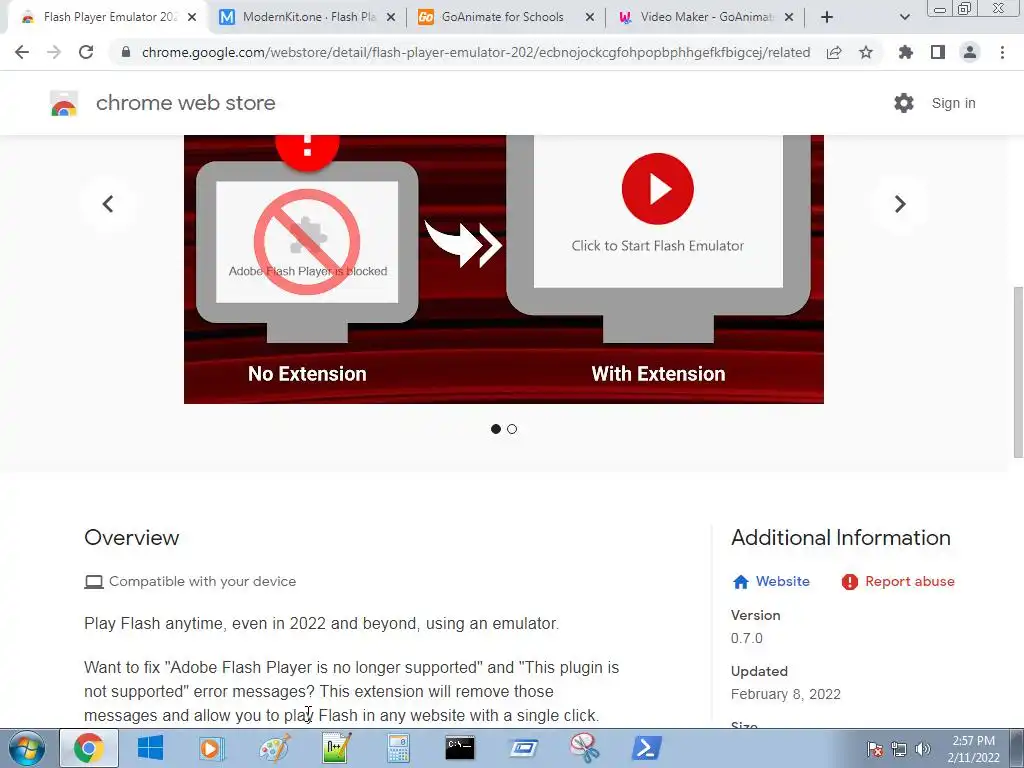Click the 'Compatible with your device' text
The height and width of the screenshot is (768, 1024).
click(x=202, y=581)
